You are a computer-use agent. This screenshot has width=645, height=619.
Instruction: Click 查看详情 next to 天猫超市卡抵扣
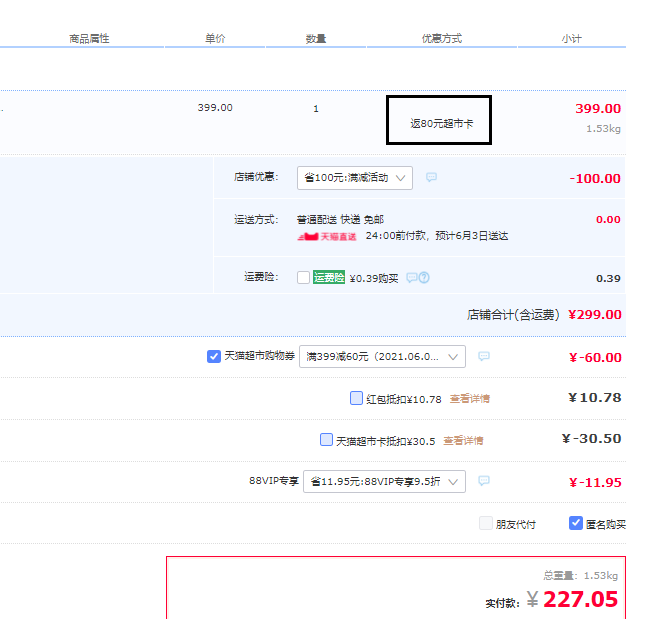tap(463, 440)
